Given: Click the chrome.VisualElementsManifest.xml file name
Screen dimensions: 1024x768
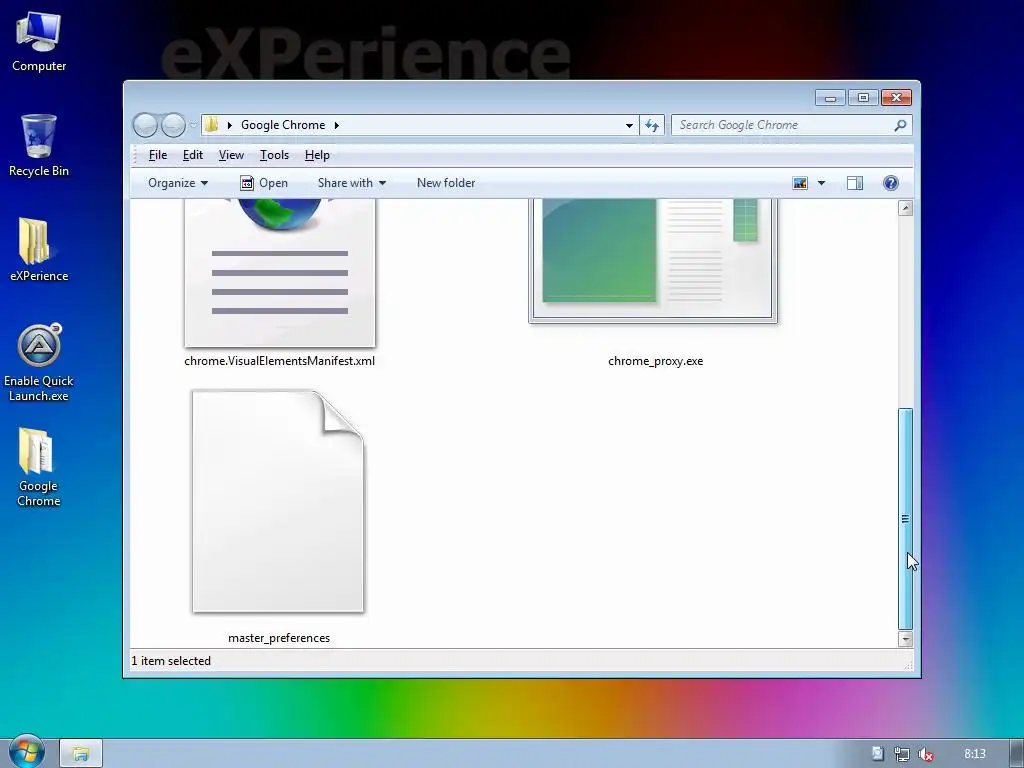Looking at the screenshot, I should click(x=280, y=361).
